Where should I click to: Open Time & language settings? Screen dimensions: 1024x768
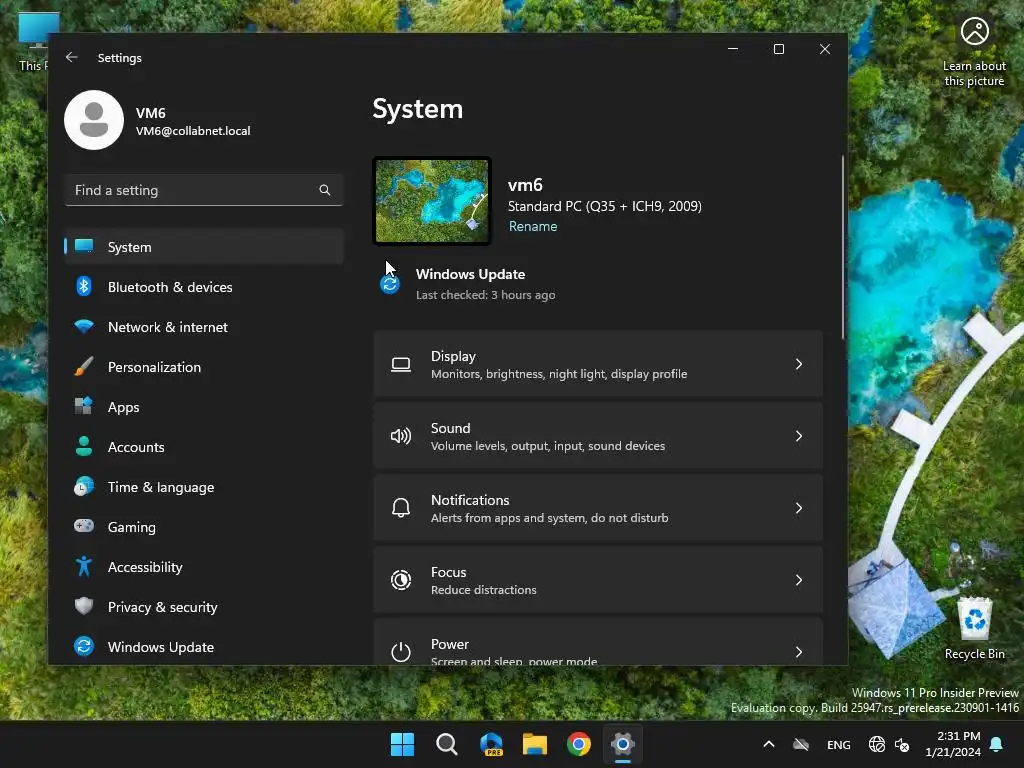coord(204,487)
